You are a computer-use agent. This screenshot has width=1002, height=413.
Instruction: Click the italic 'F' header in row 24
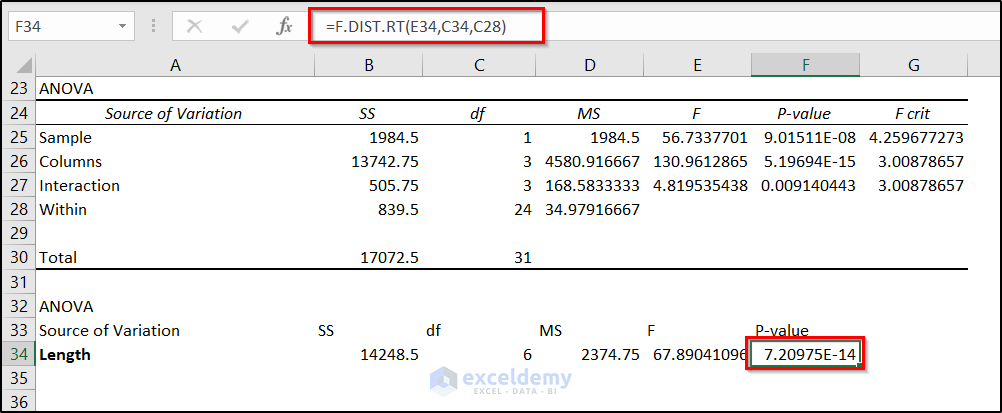pyautogui.click(x=697, y=114)
